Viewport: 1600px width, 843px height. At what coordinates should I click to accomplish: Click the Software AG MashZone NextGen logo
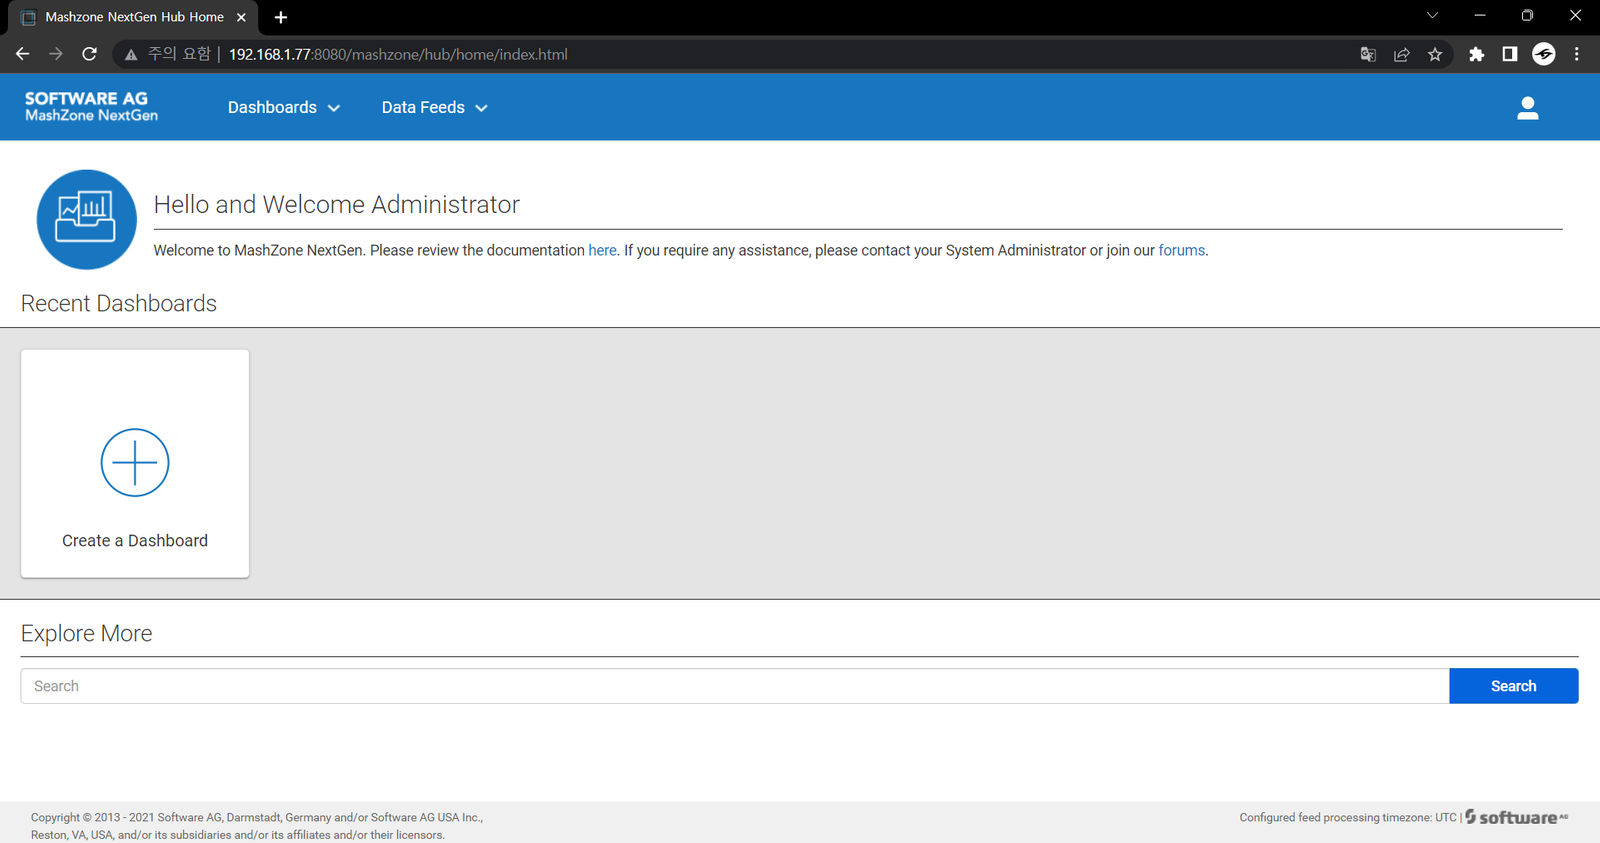tap(91, 107)
